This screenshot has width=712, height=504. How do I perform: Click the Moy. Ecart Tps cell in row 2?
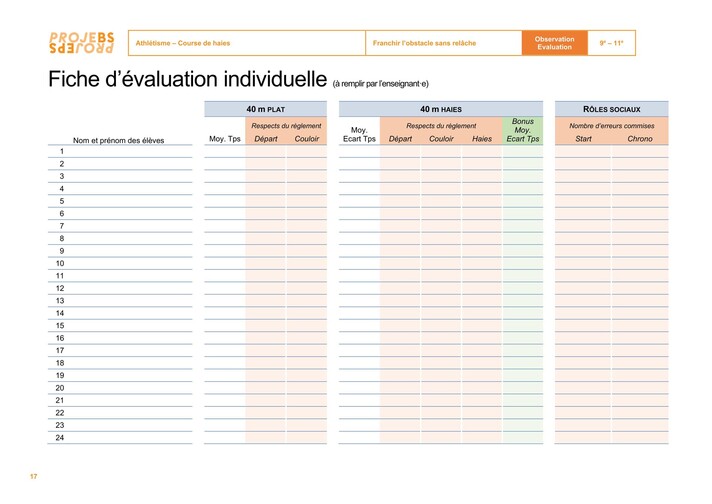tap(359, 164)
